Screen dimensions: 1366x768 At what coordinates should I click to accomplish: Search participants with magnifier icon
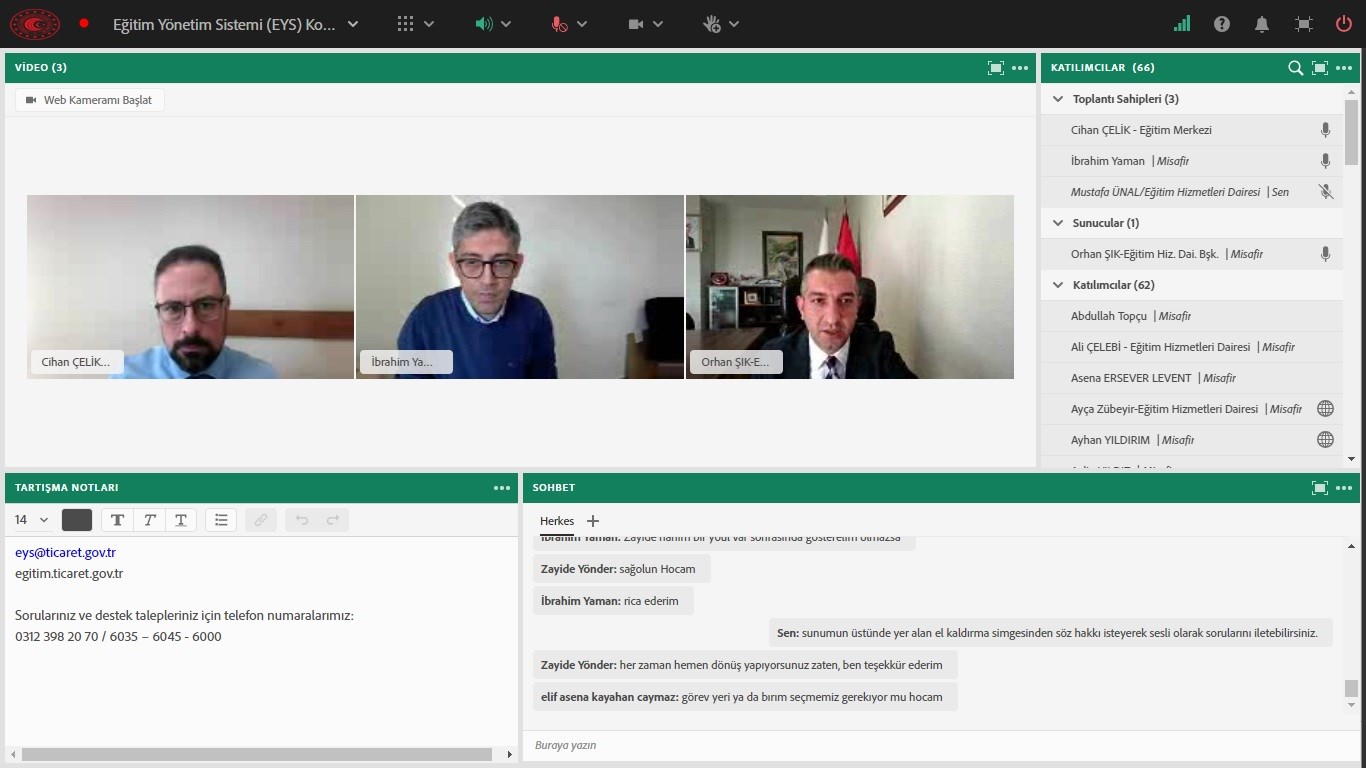1295,68
